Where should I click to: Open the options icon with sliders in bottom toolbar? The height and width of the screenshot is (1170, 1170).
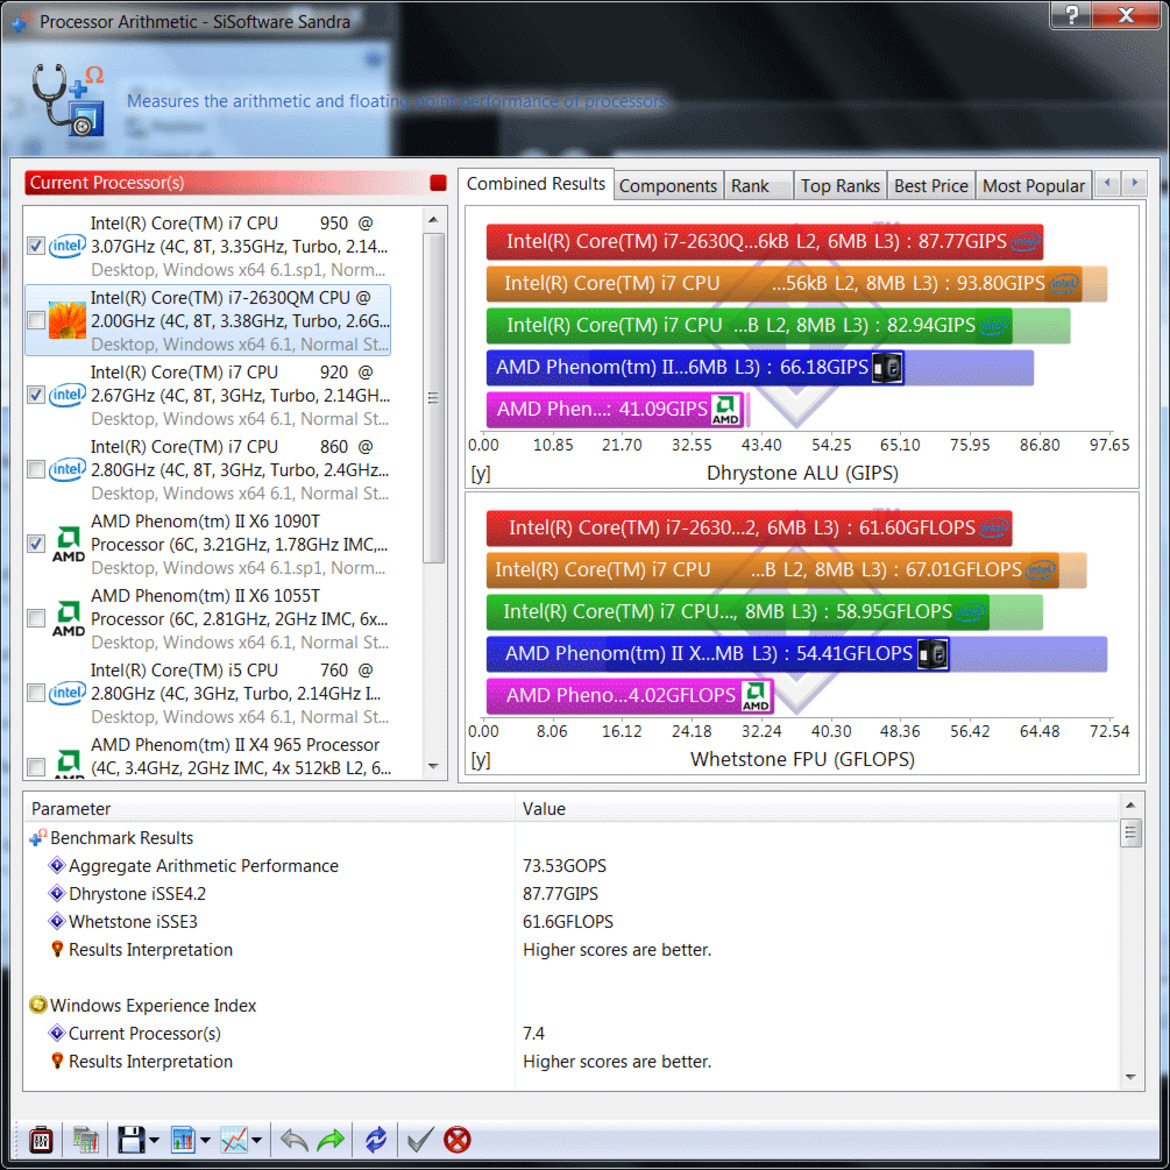(40, 1139)
